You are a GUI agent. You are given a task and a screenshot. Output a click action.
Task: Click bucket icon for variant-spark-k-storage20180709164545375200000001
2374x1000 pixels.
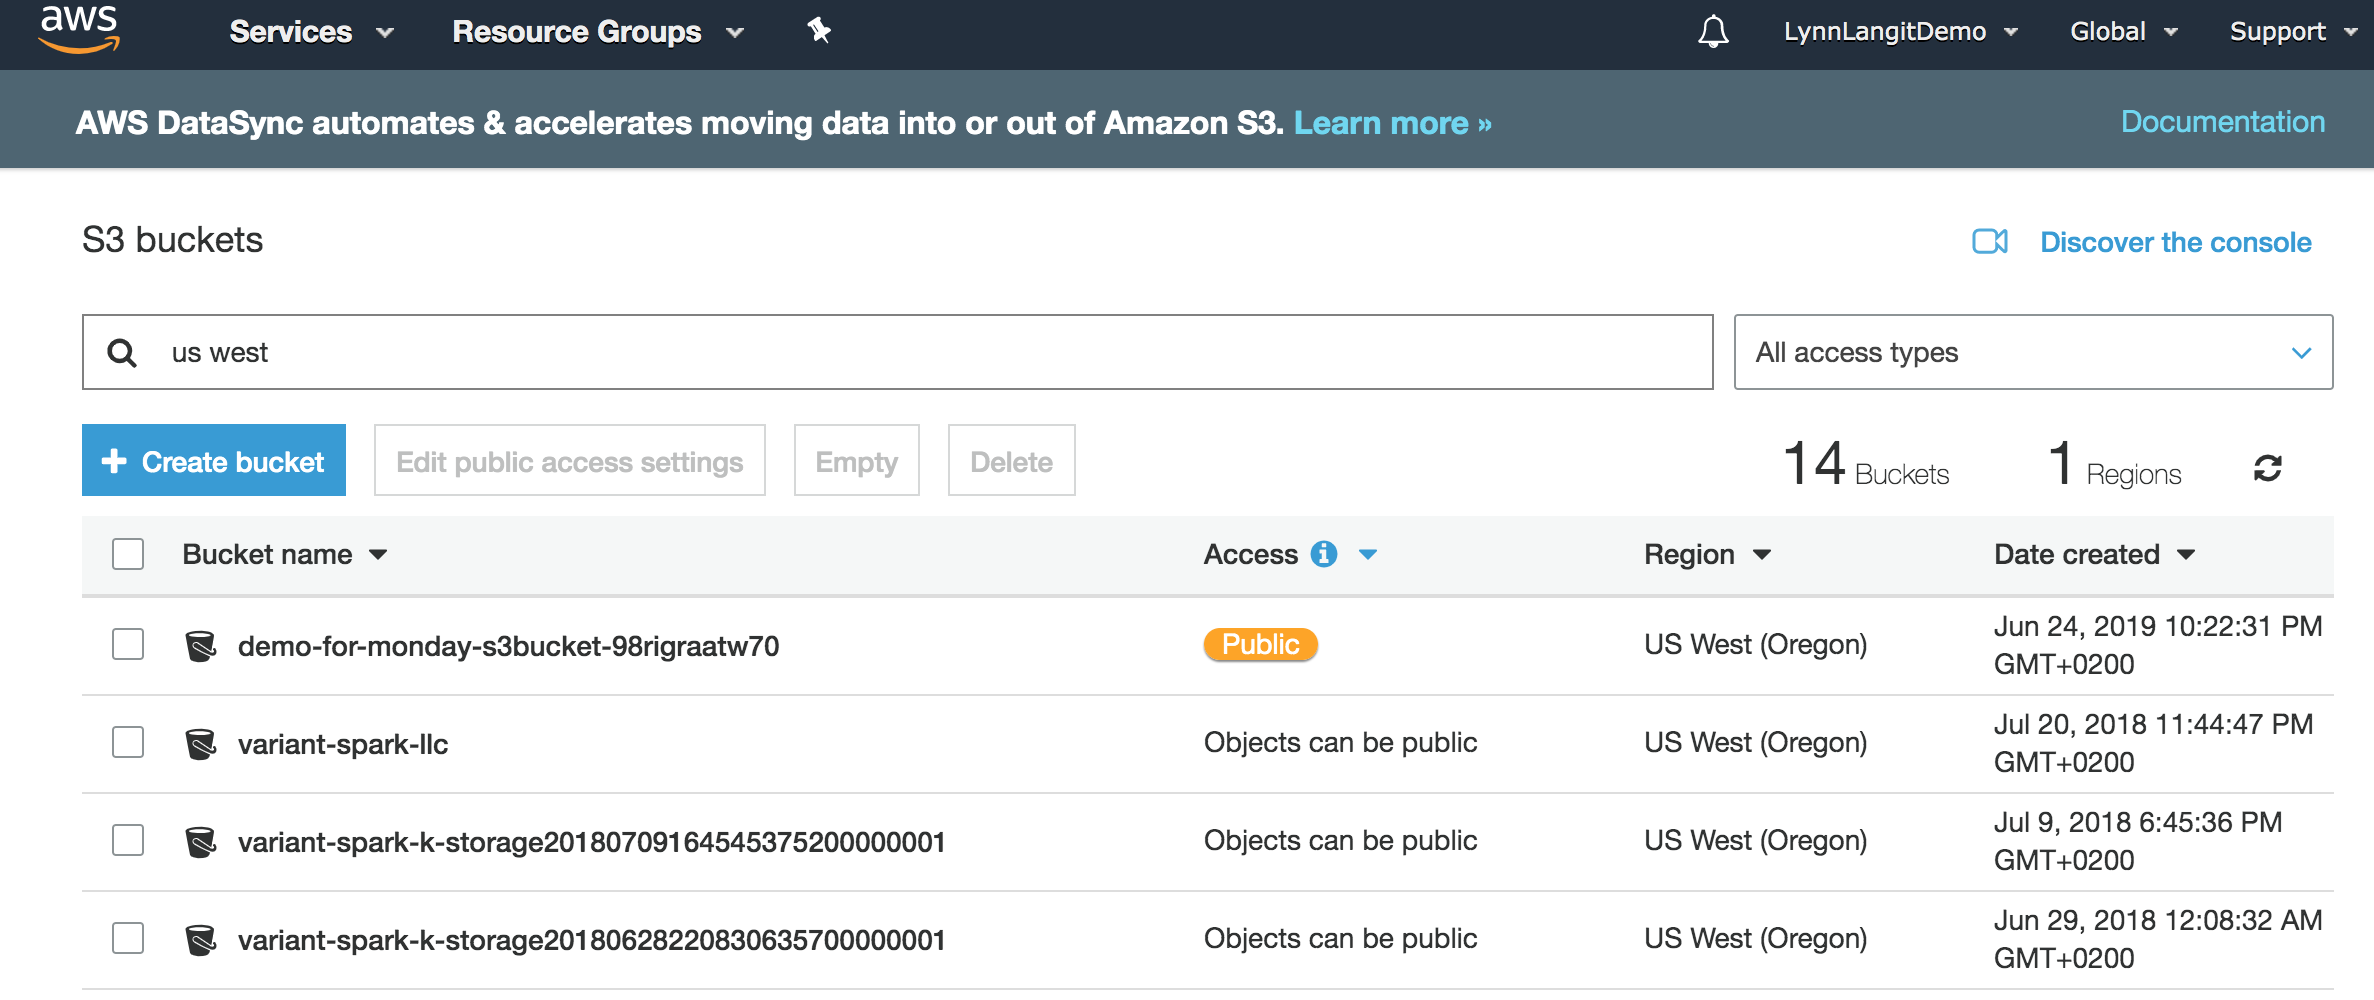[x=201, y=842]
